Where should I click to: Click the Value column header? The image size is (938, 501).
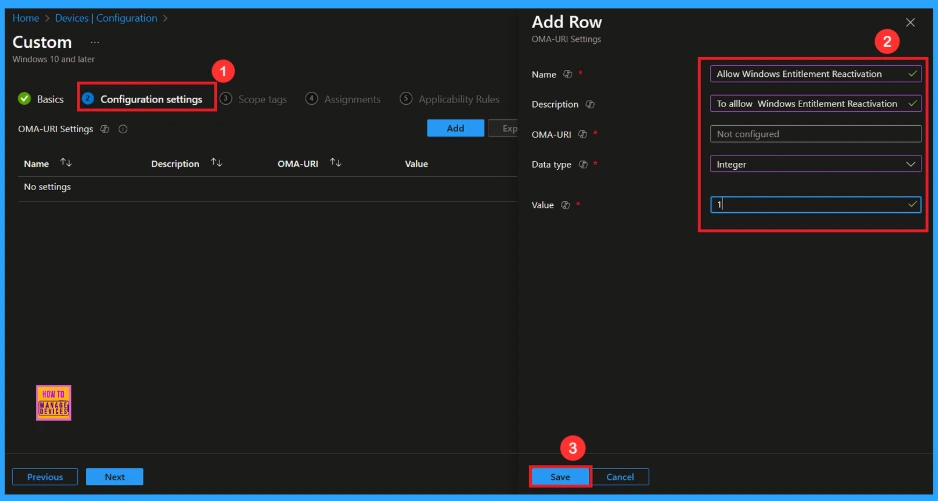416,163
